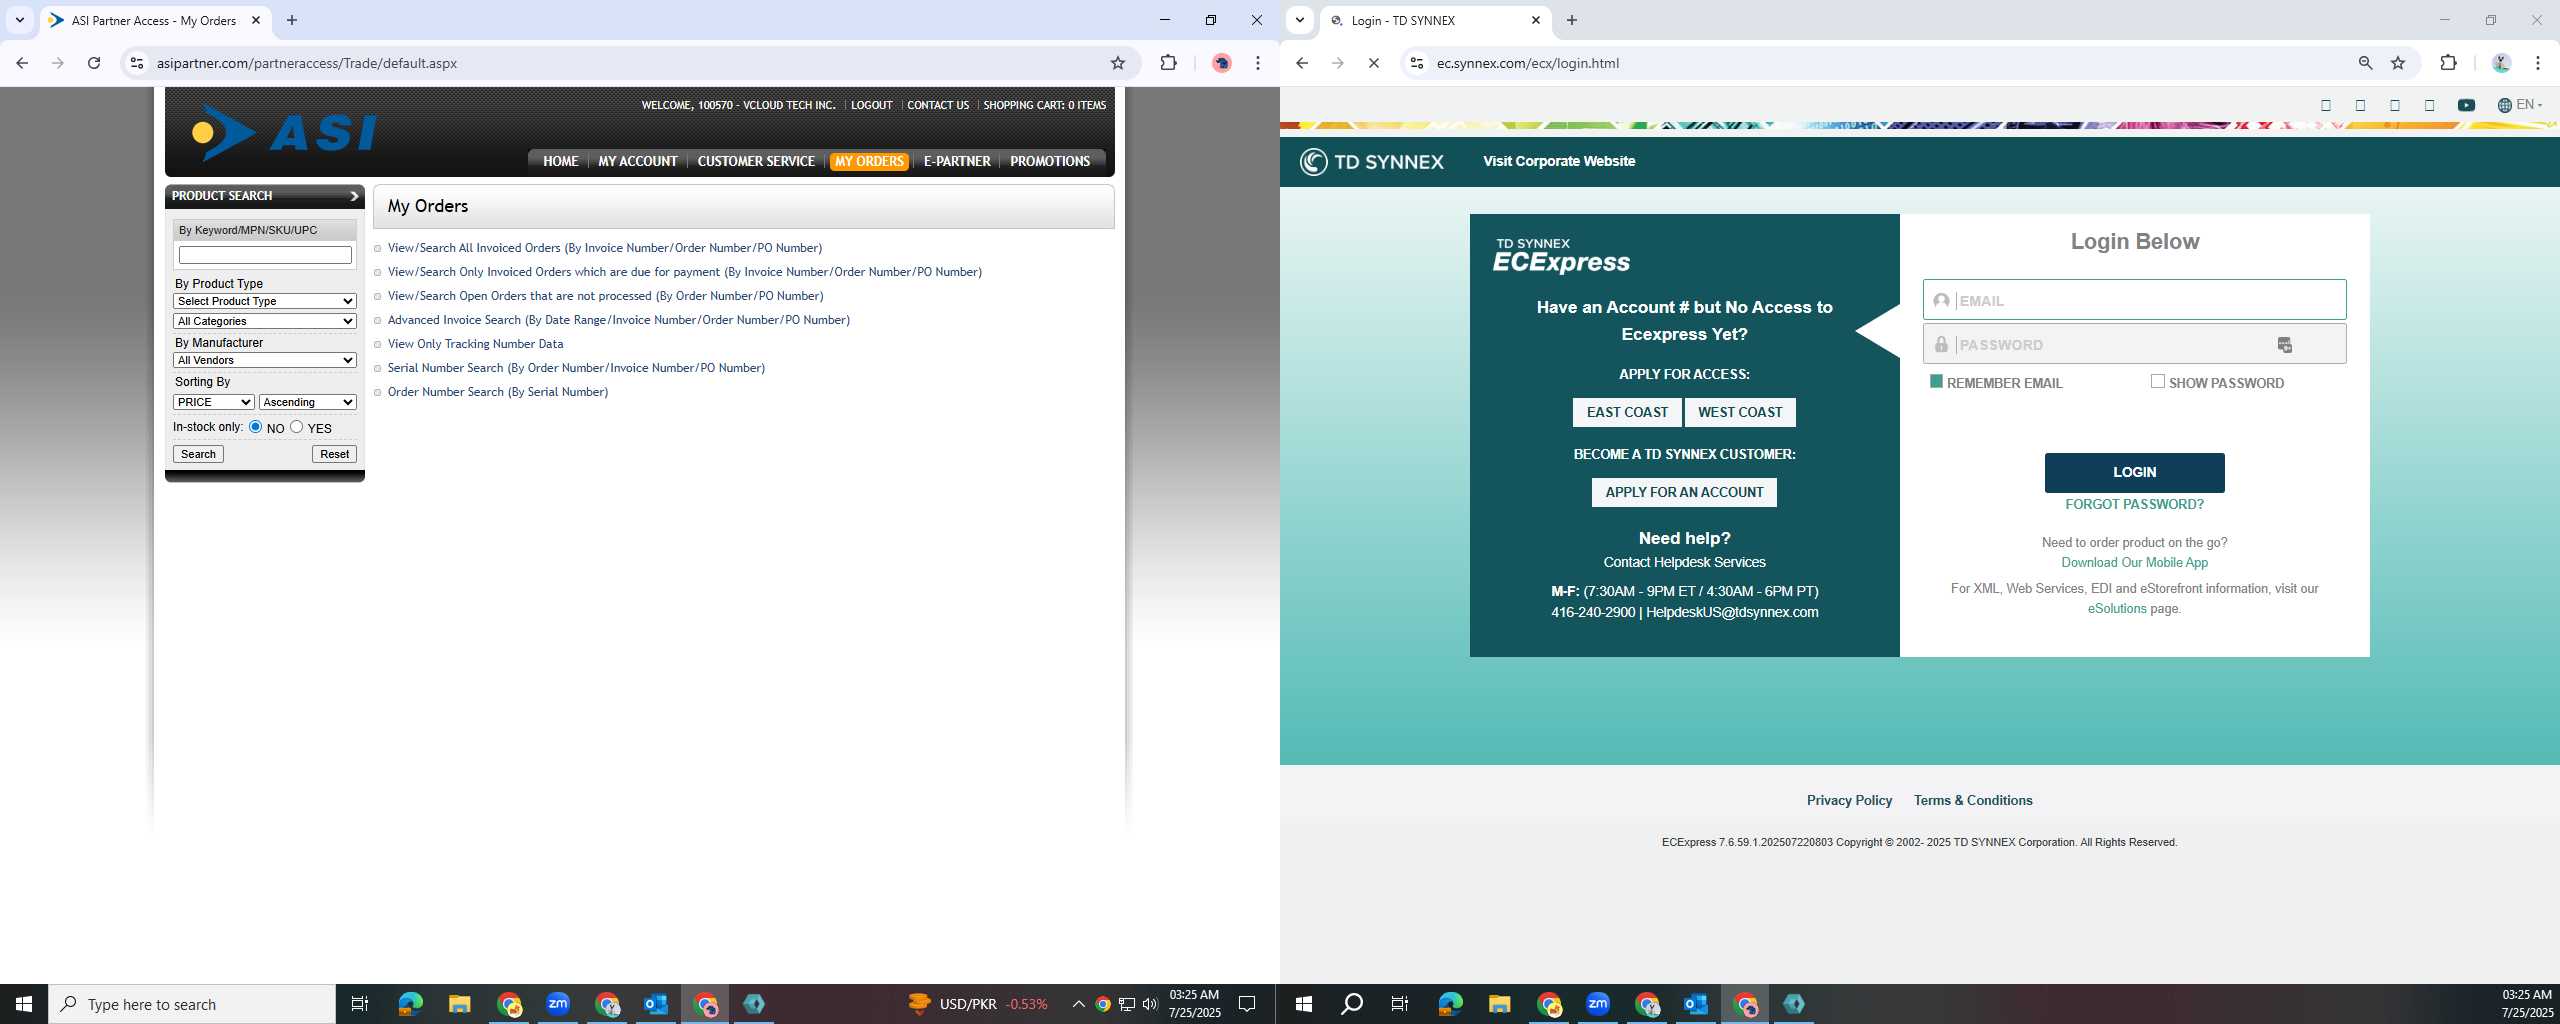Bookmark the ec.synnex.com page with the star
This screenshot has height=1024, width=2560.
point(2398,63)
